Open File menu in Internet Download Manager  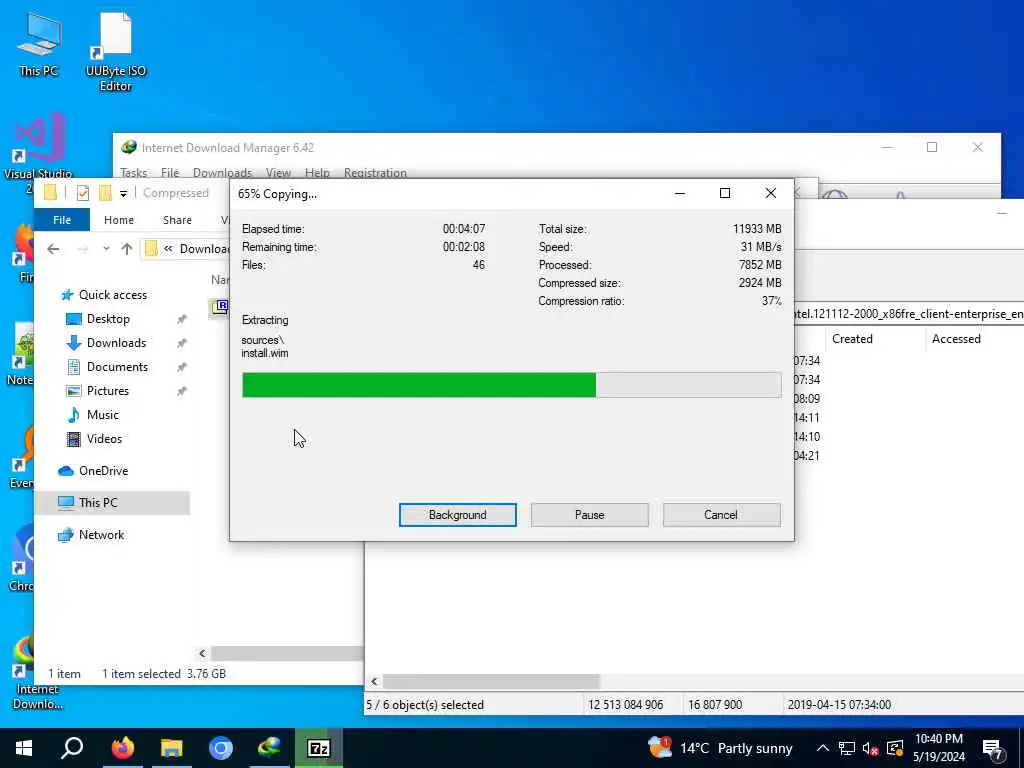tap(170, 172)
